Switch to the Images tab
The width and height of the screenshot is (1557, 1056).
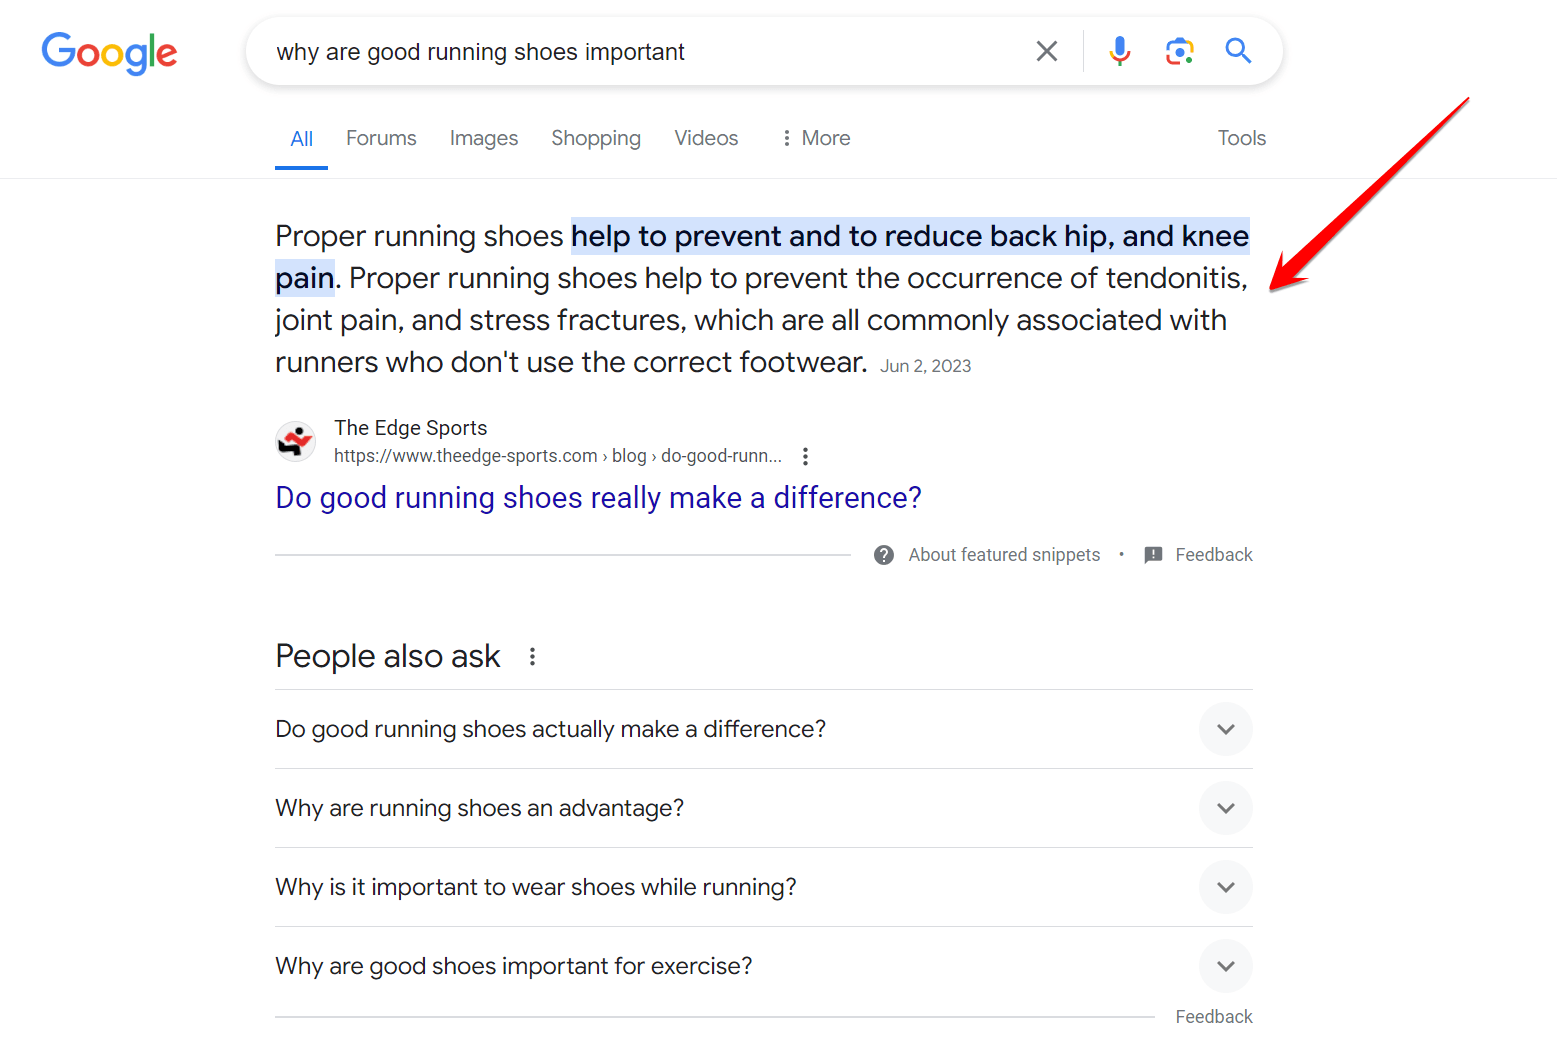point(483,138)
